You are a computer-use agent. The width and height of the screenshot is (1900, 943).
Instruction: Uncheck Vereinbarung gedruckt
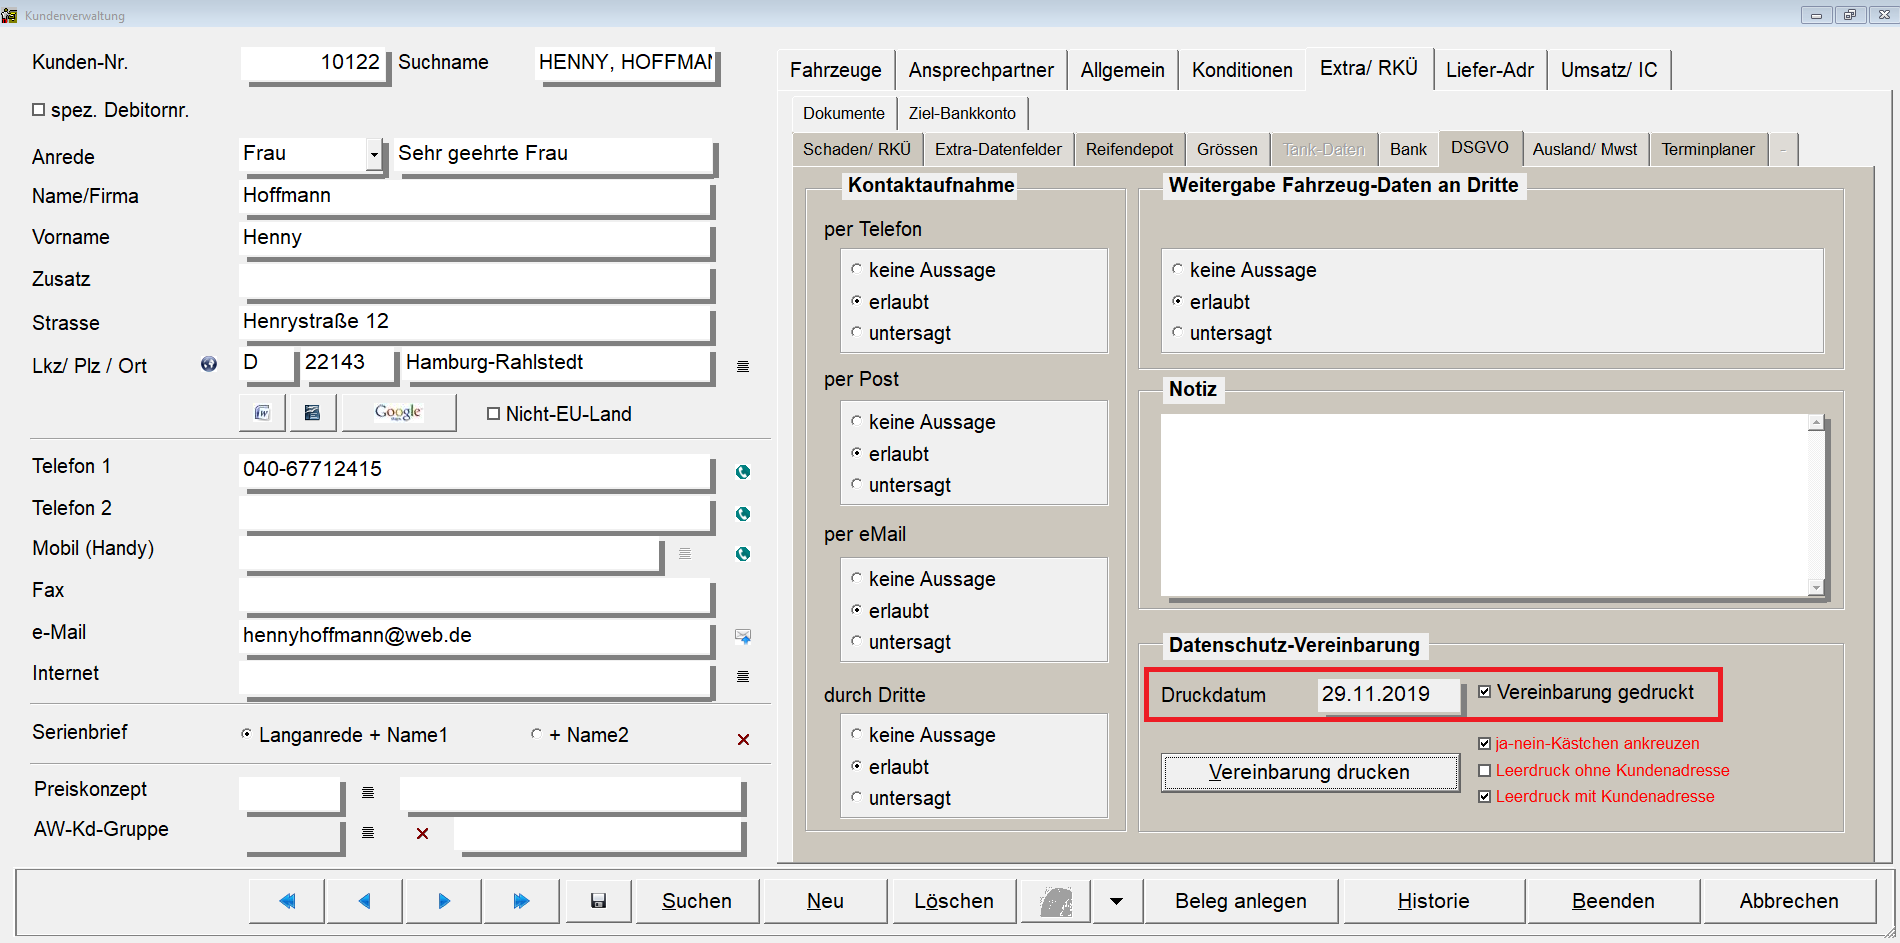coord(1485,692)
